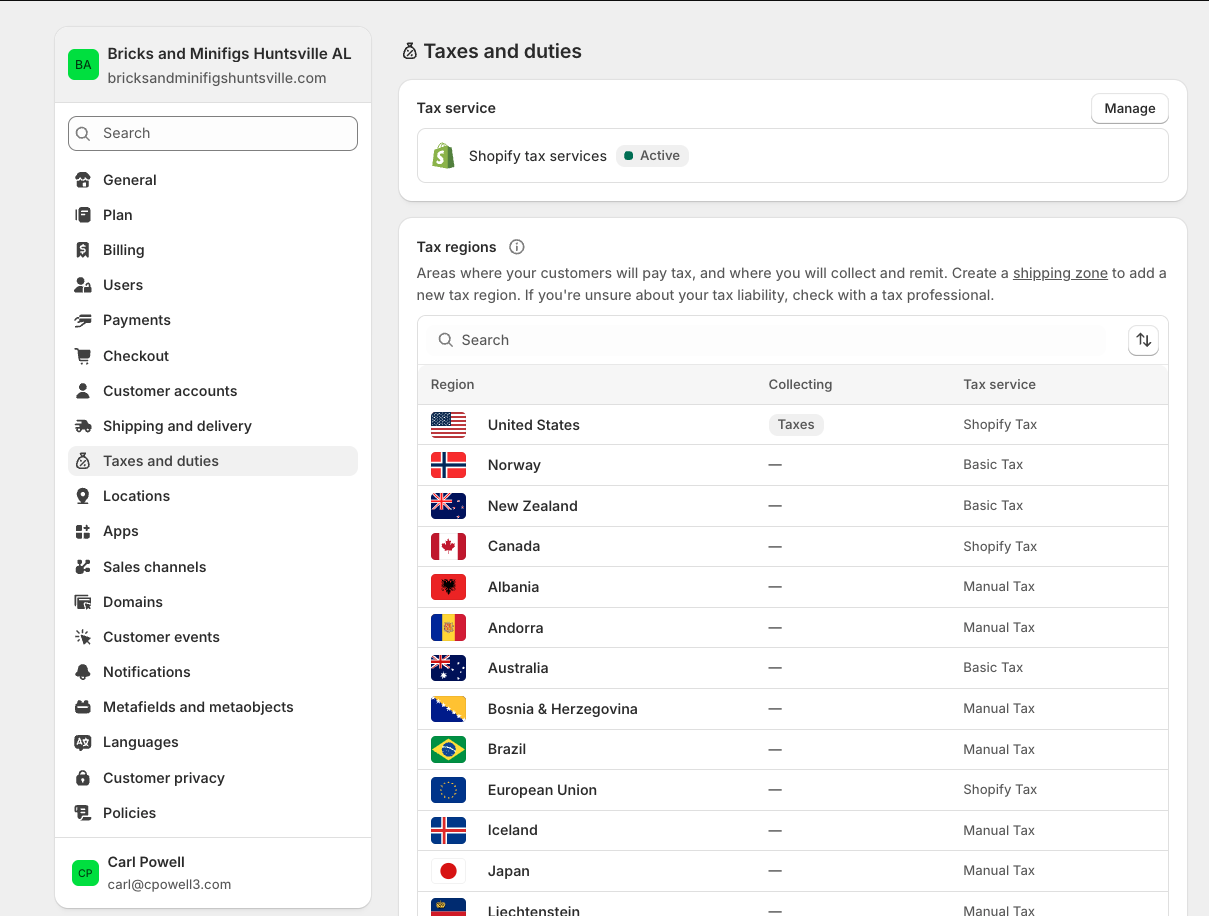This screenshot has width=1209, height=916.
Task: Click the Collecting column header
Action: click(x=800, y=385)
